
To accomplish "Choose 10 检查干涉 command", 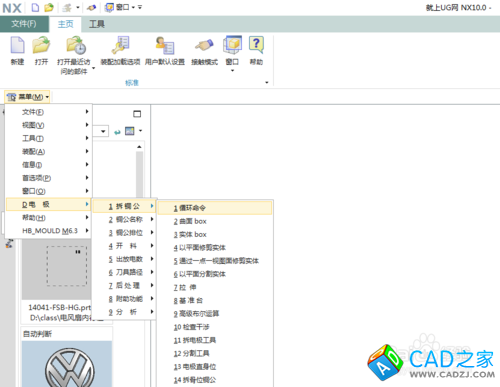I will [x=215, y=327].
